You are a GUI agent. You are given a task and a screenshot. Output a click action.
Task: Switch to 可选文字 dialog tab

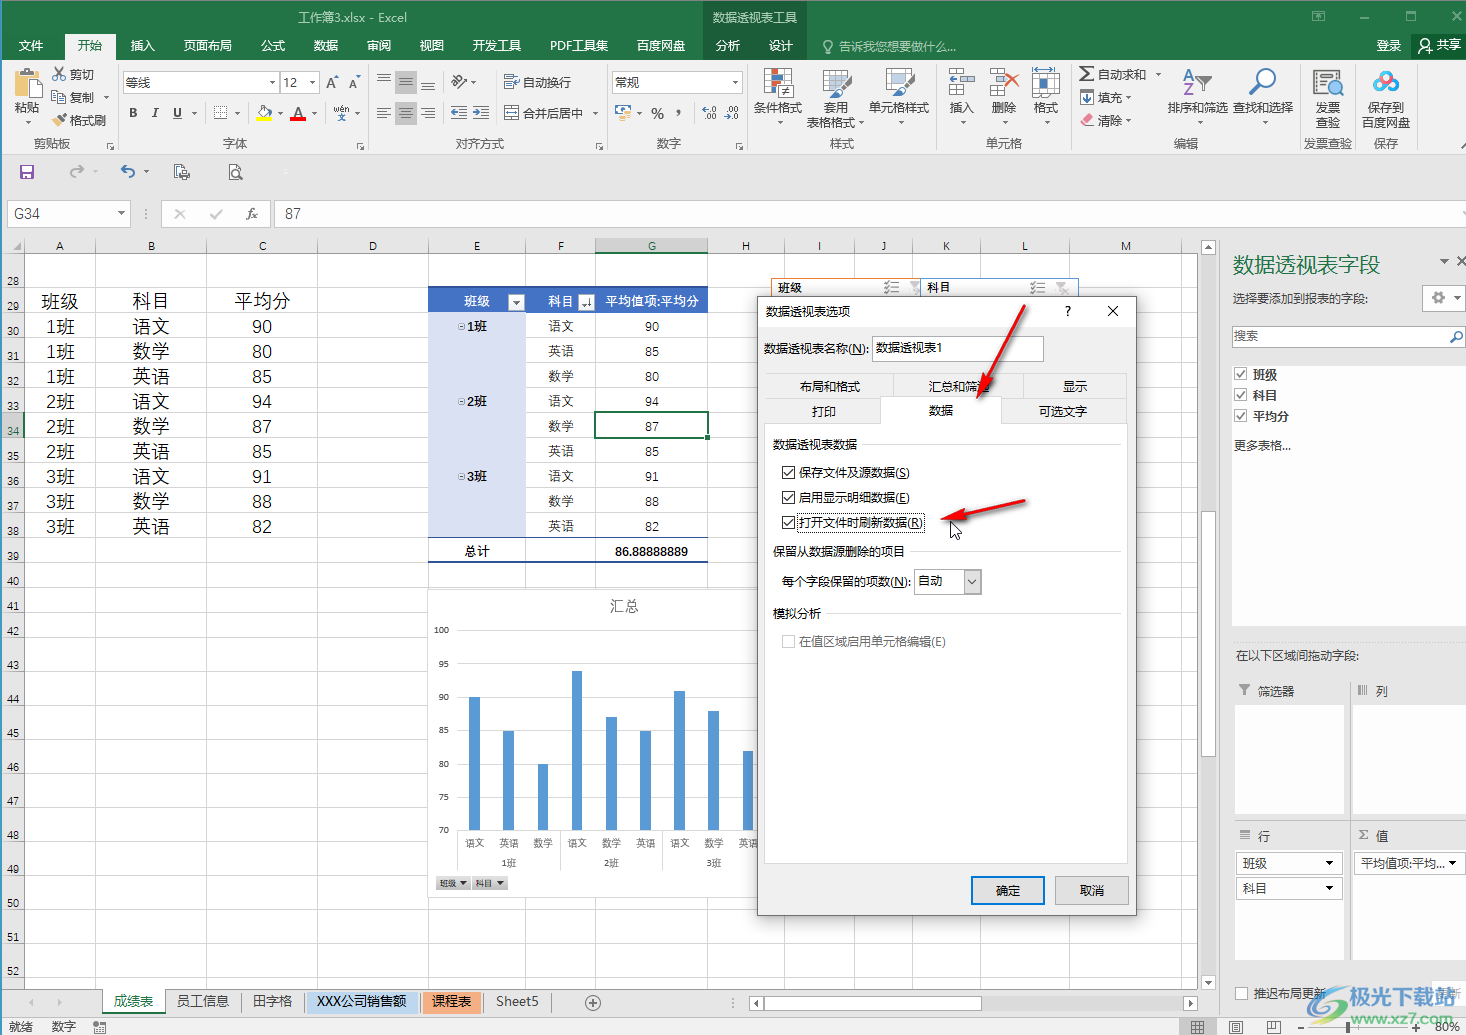(1062, 411)
